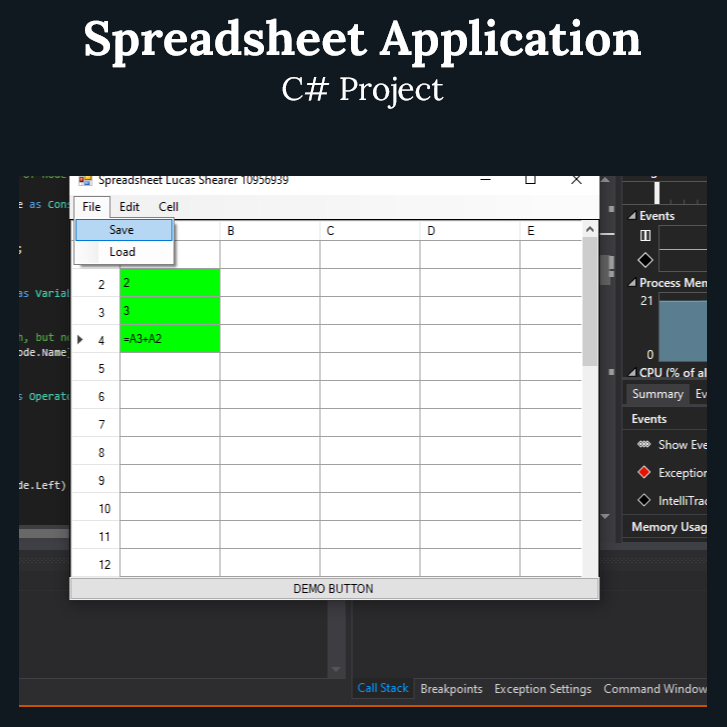
Task: Switch to the Summary tab
Action: [x=657, y=394]
